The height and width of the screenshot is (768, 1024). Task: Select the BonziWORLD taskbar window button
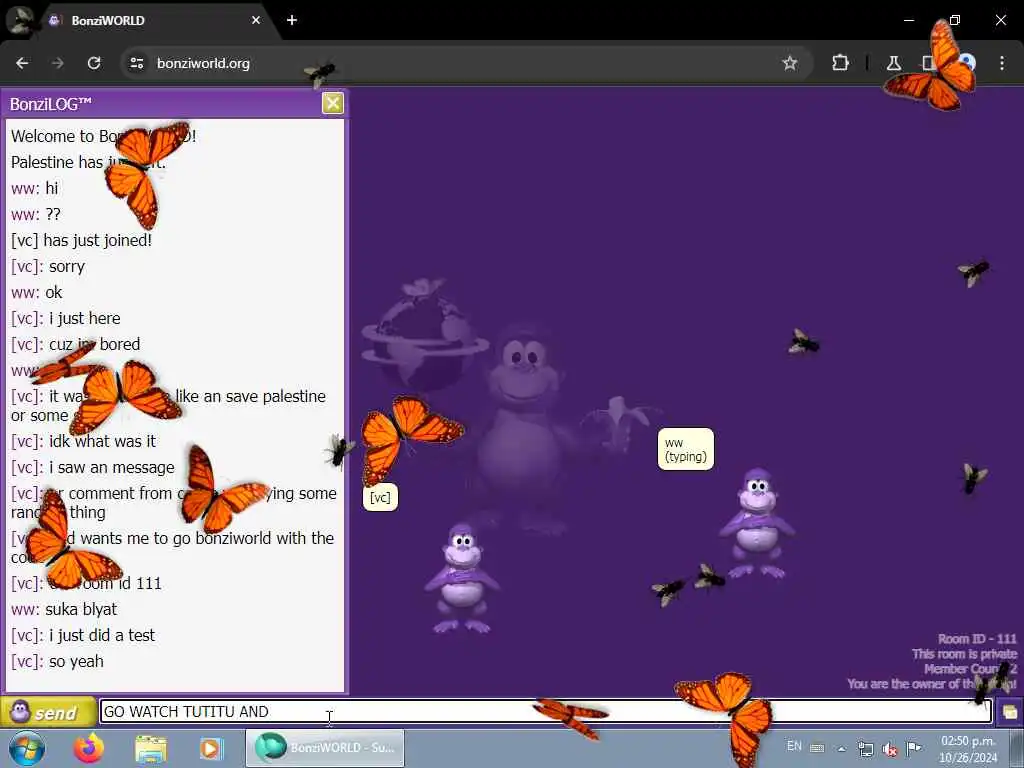pyautogui.click(x=325, y=748)
